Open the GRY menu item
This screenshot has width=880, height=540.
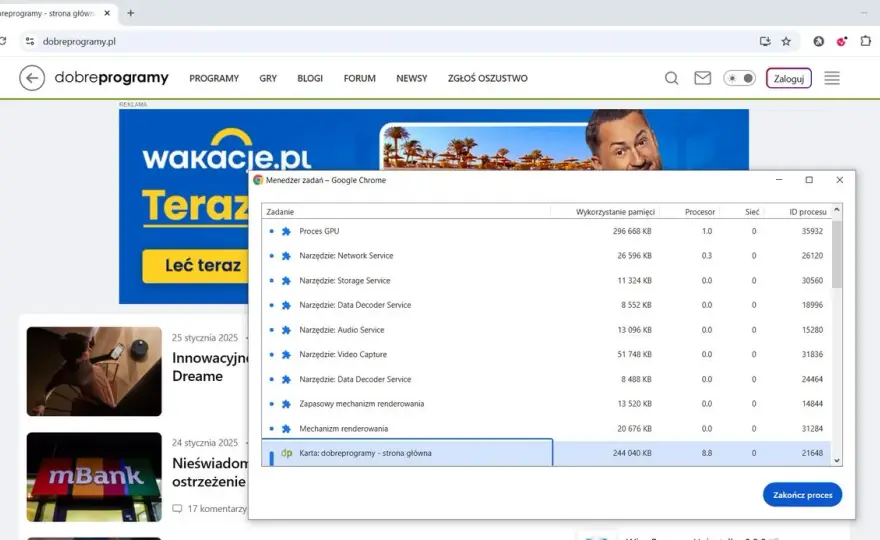point(268,79)
